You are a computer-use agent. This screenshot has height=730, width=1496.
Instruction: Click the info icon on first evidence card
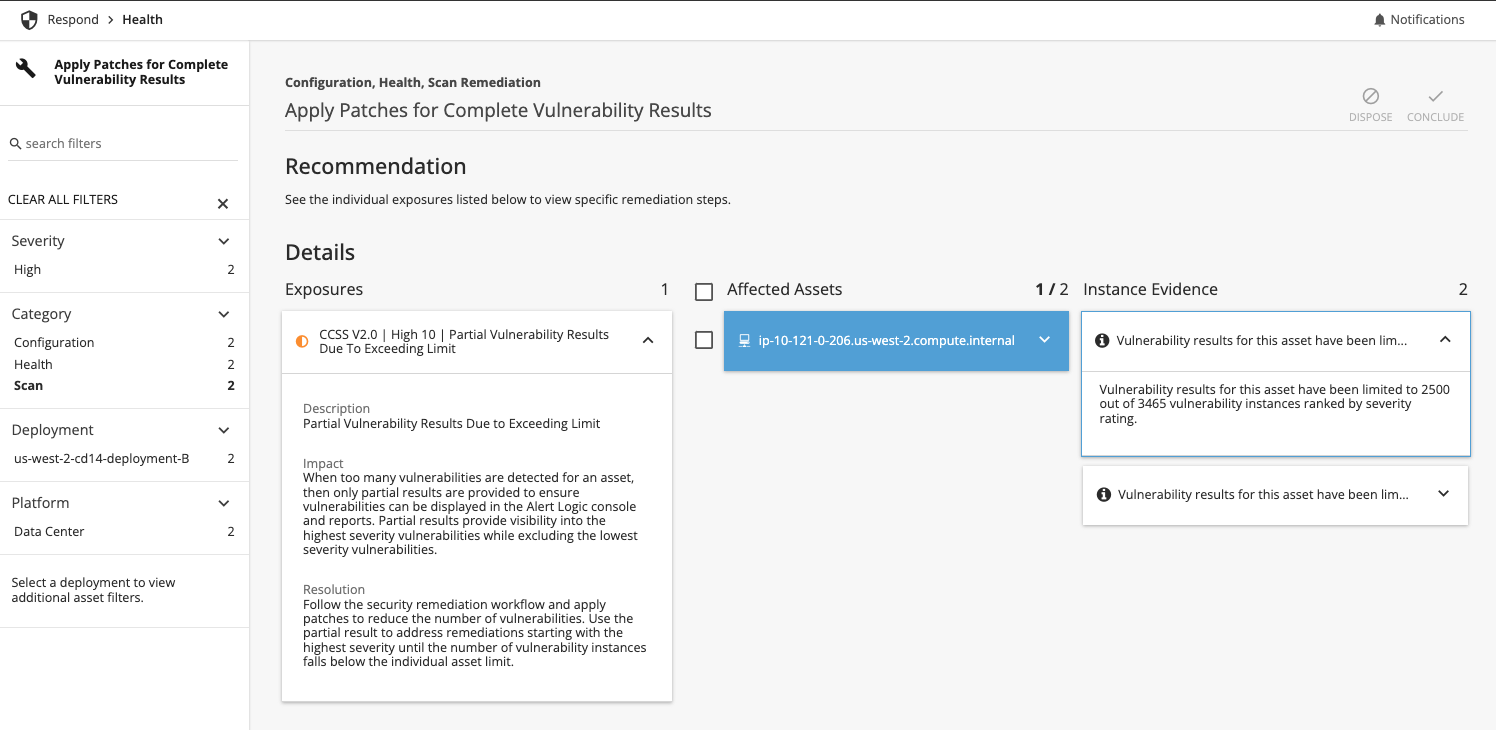pyautogui.click(x=1102, y=341)
